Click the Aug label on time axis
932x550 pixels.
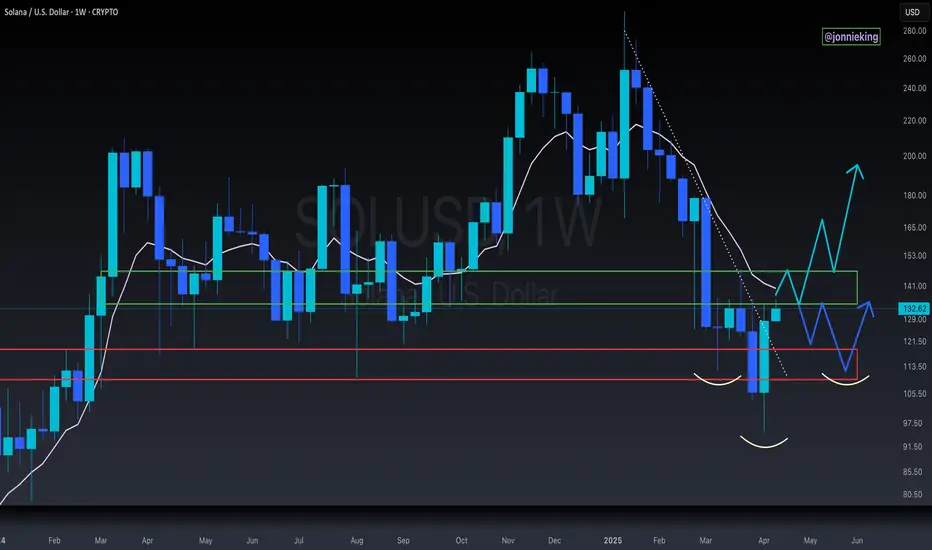click(x=357, y=540)
